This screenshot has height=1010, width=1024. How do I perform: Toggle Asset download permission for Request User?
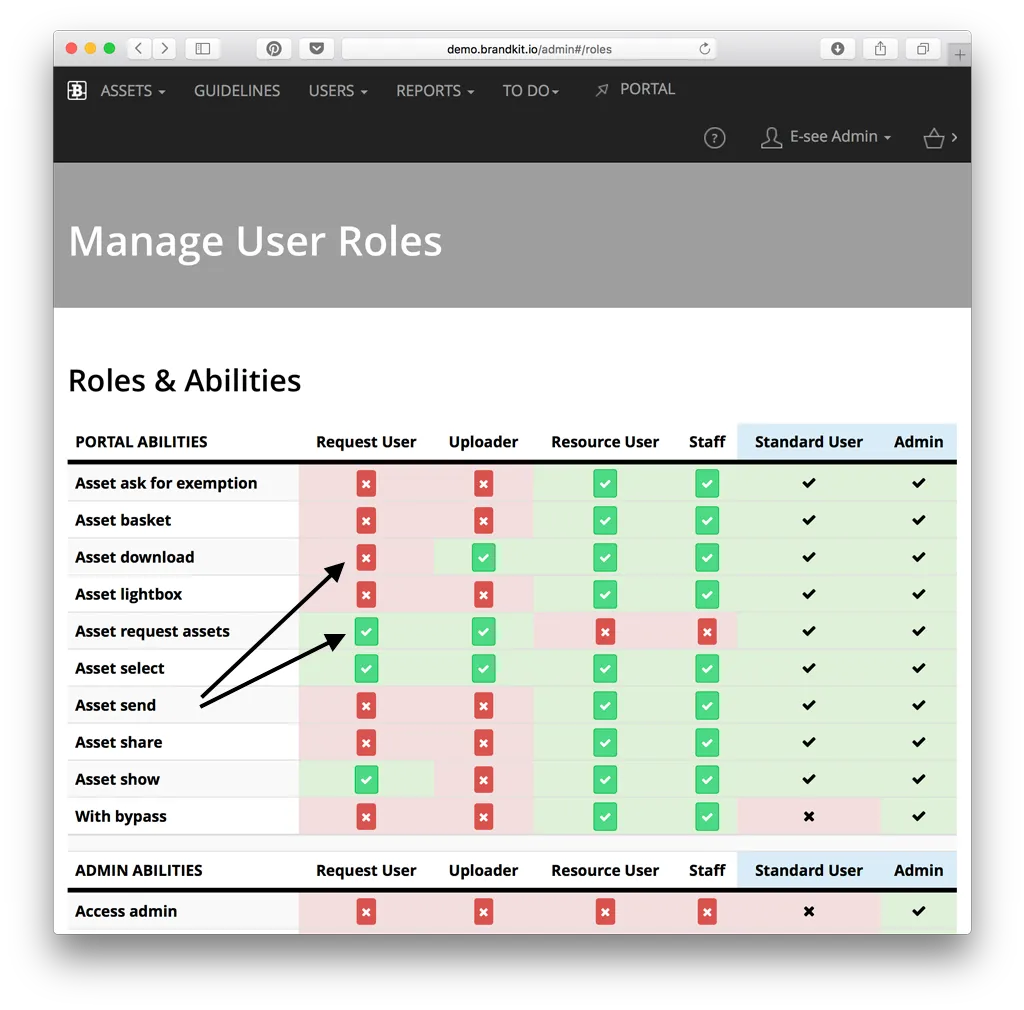366,557
